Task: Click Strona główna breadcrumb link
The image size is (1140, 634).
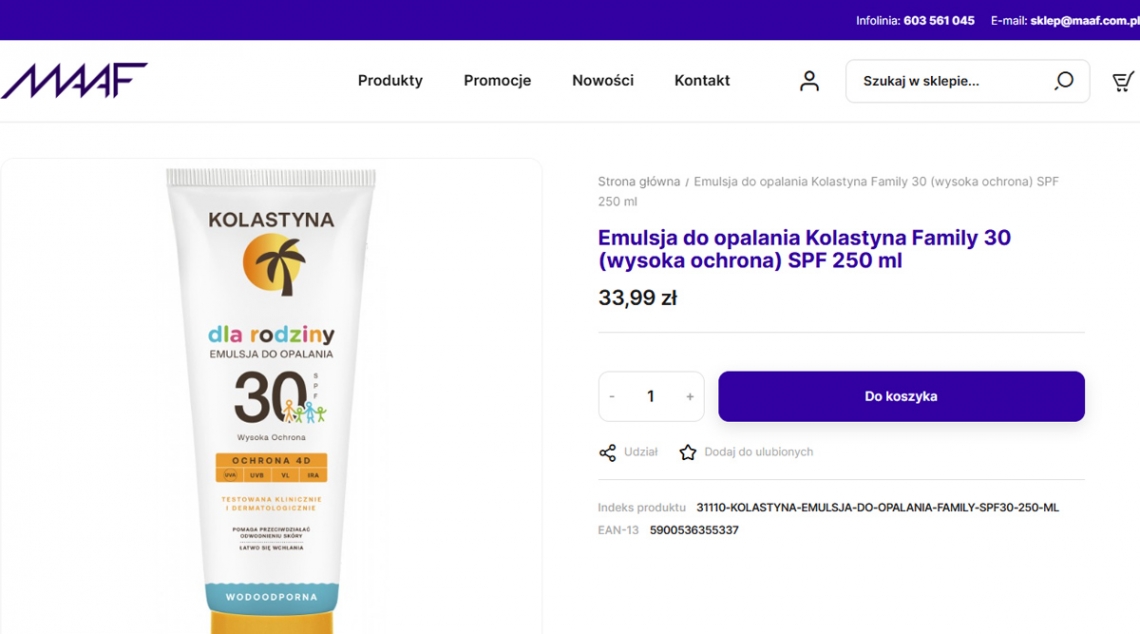Action: (638, 182)
